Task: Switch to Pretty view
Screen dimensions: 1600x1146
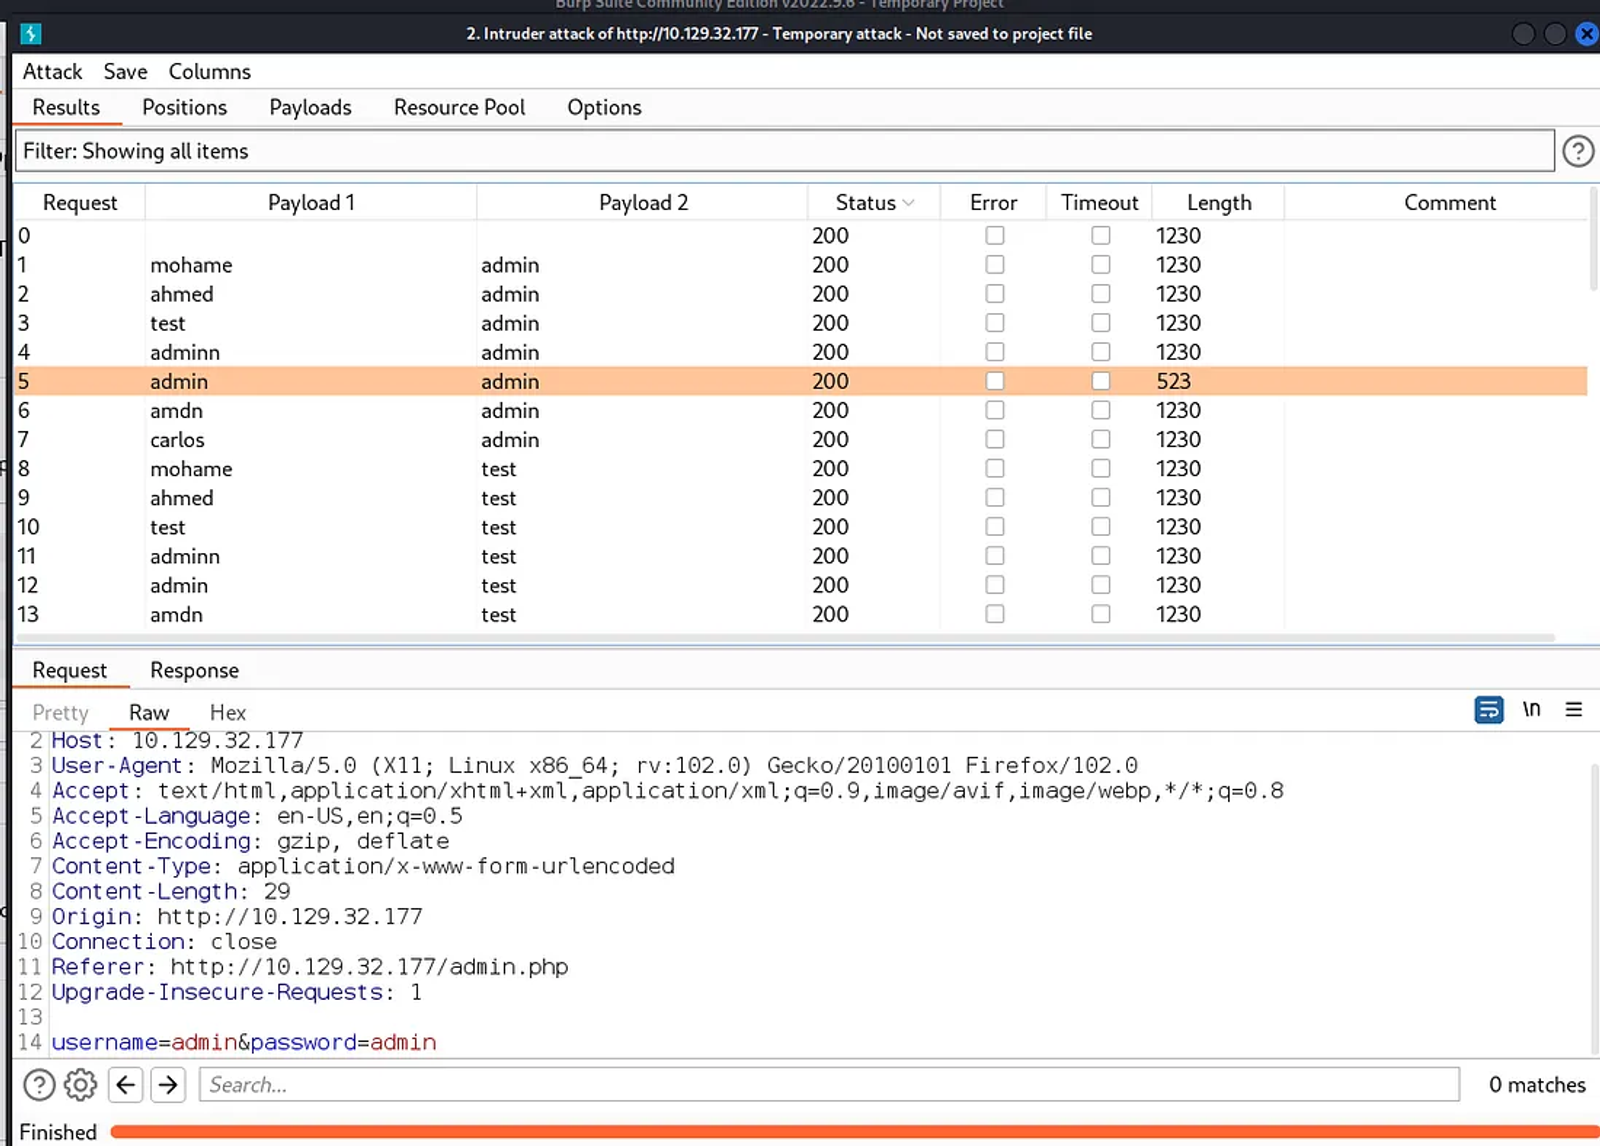Action: (60, 713)
